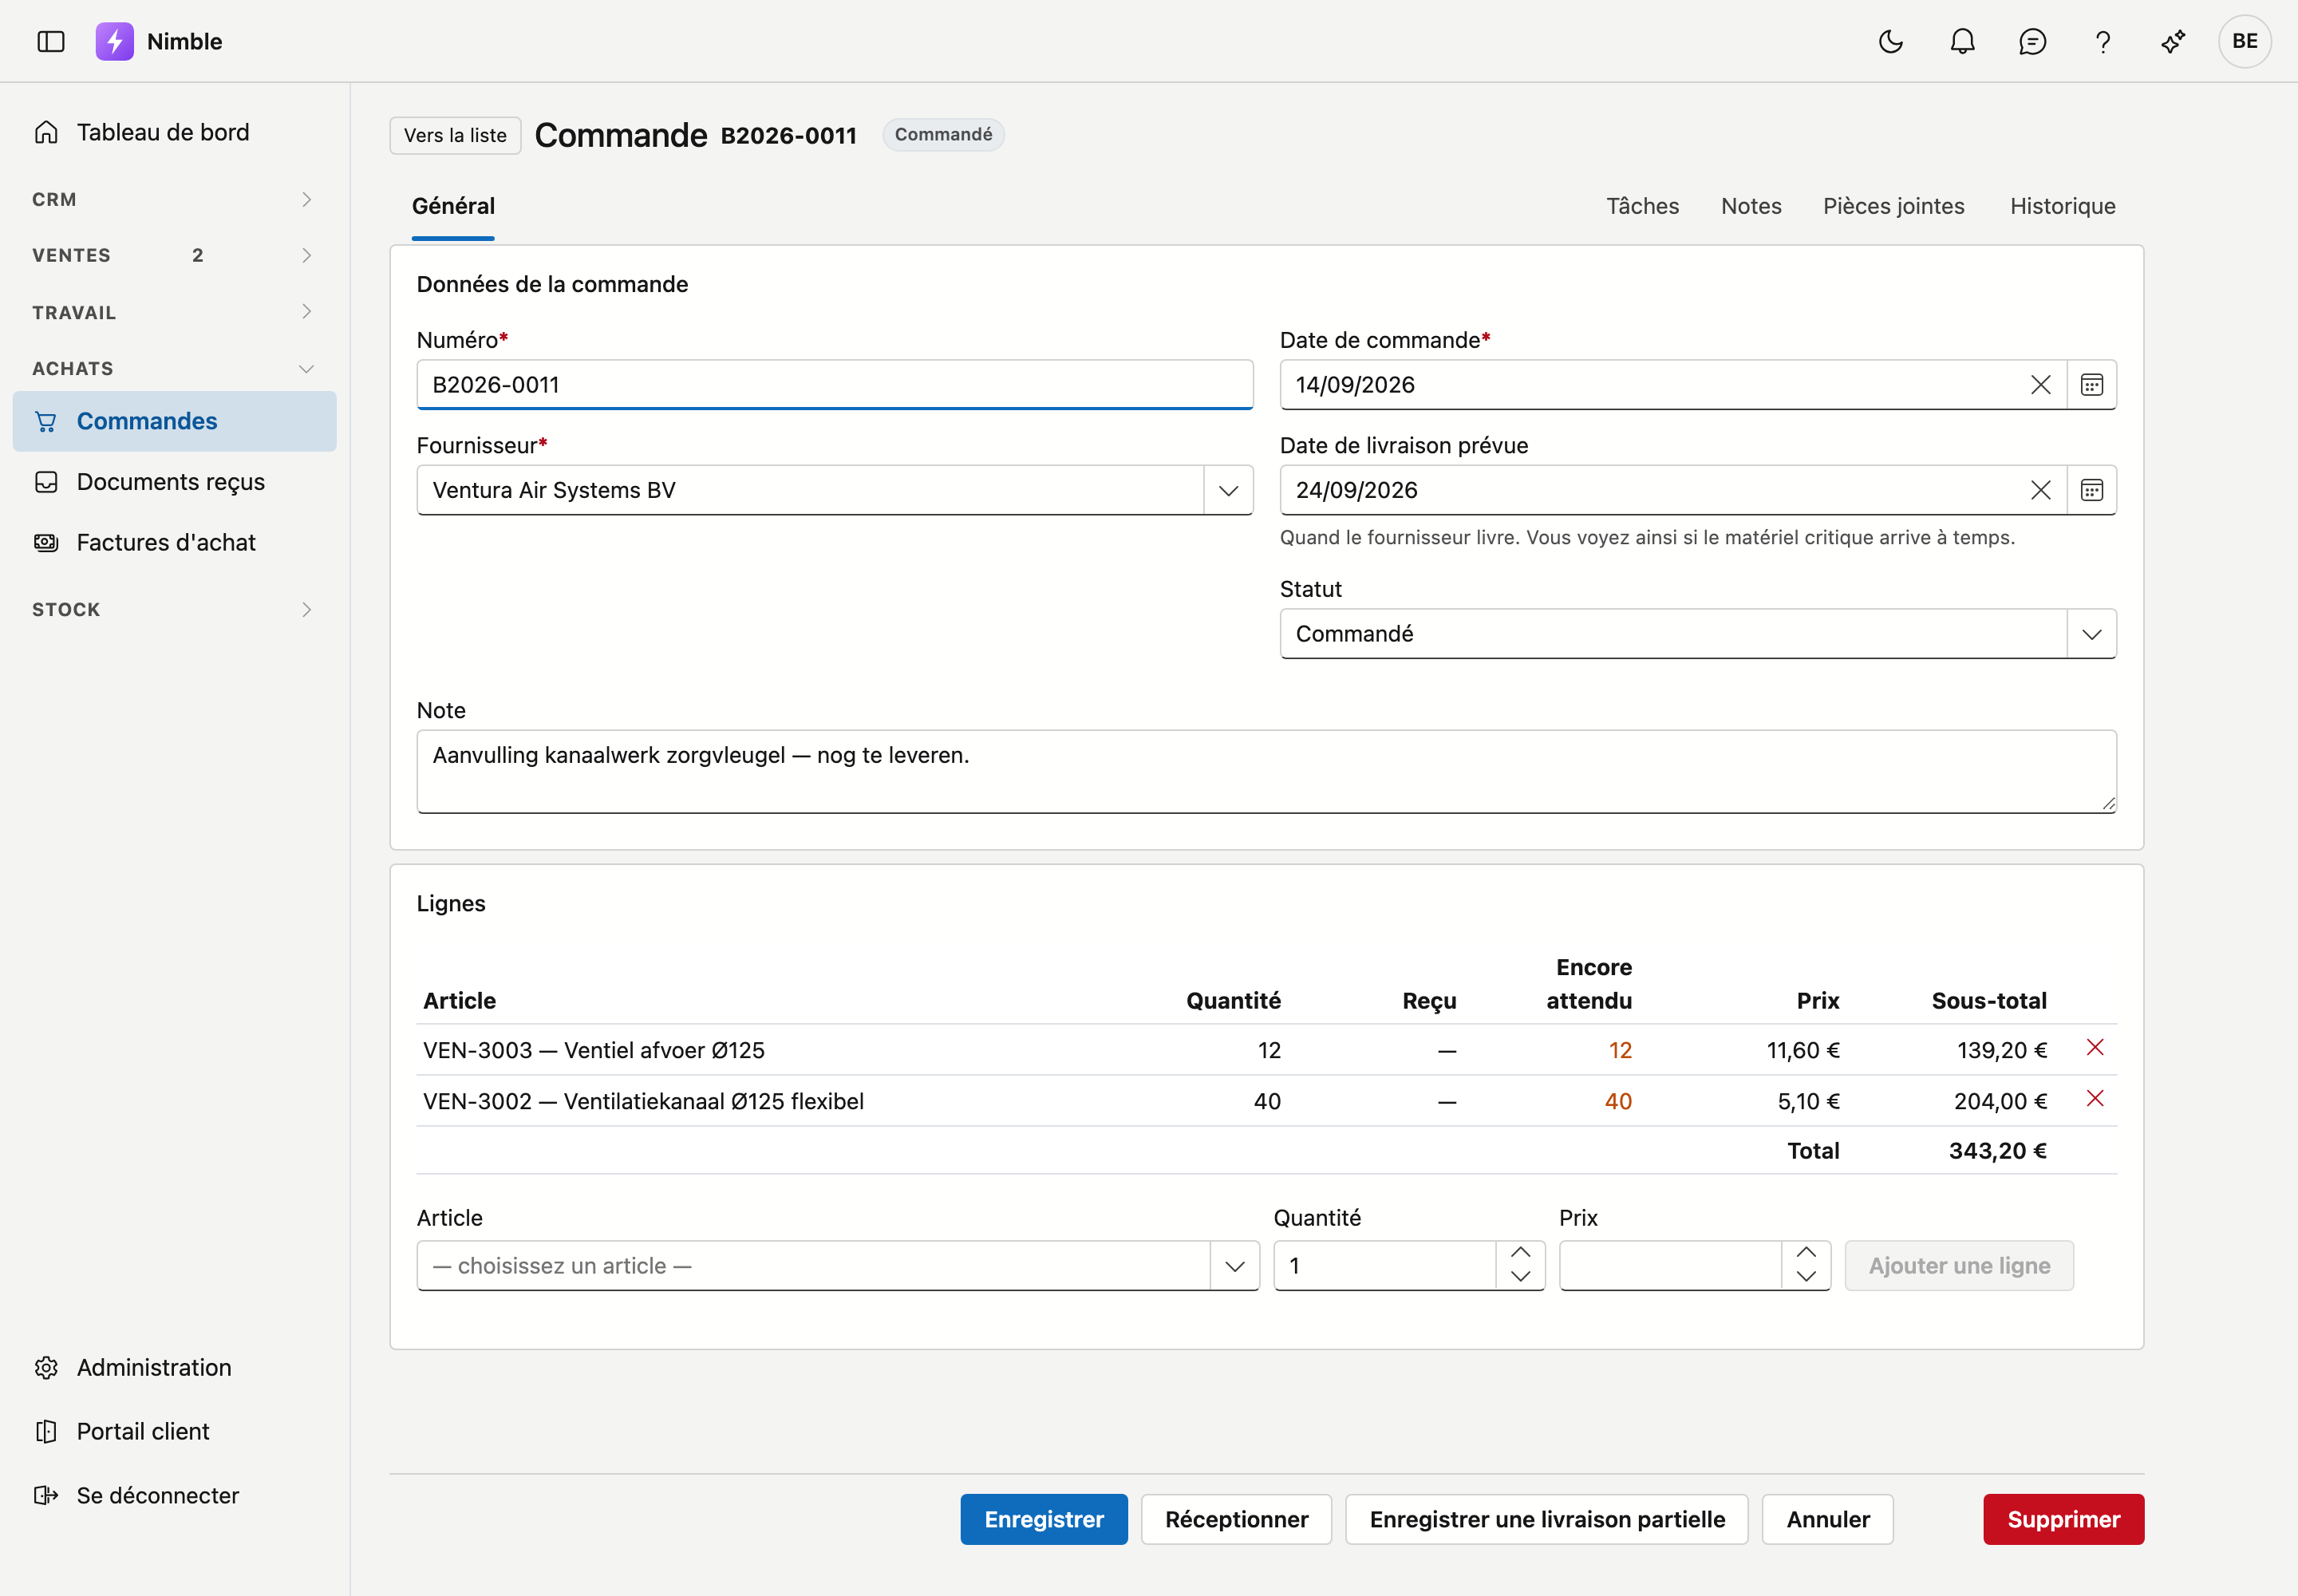2298x1596 pixels.
Task: Delete the VEN-3003 Ventiel afvoer line
Action: pos(2095,1047)
